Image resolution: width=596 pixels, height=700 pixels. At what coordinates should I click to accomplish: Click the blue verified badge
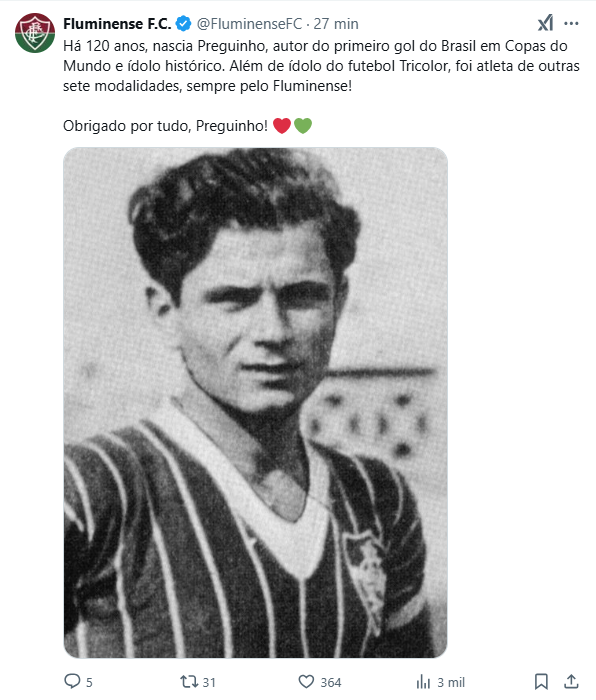coord(183,24)
